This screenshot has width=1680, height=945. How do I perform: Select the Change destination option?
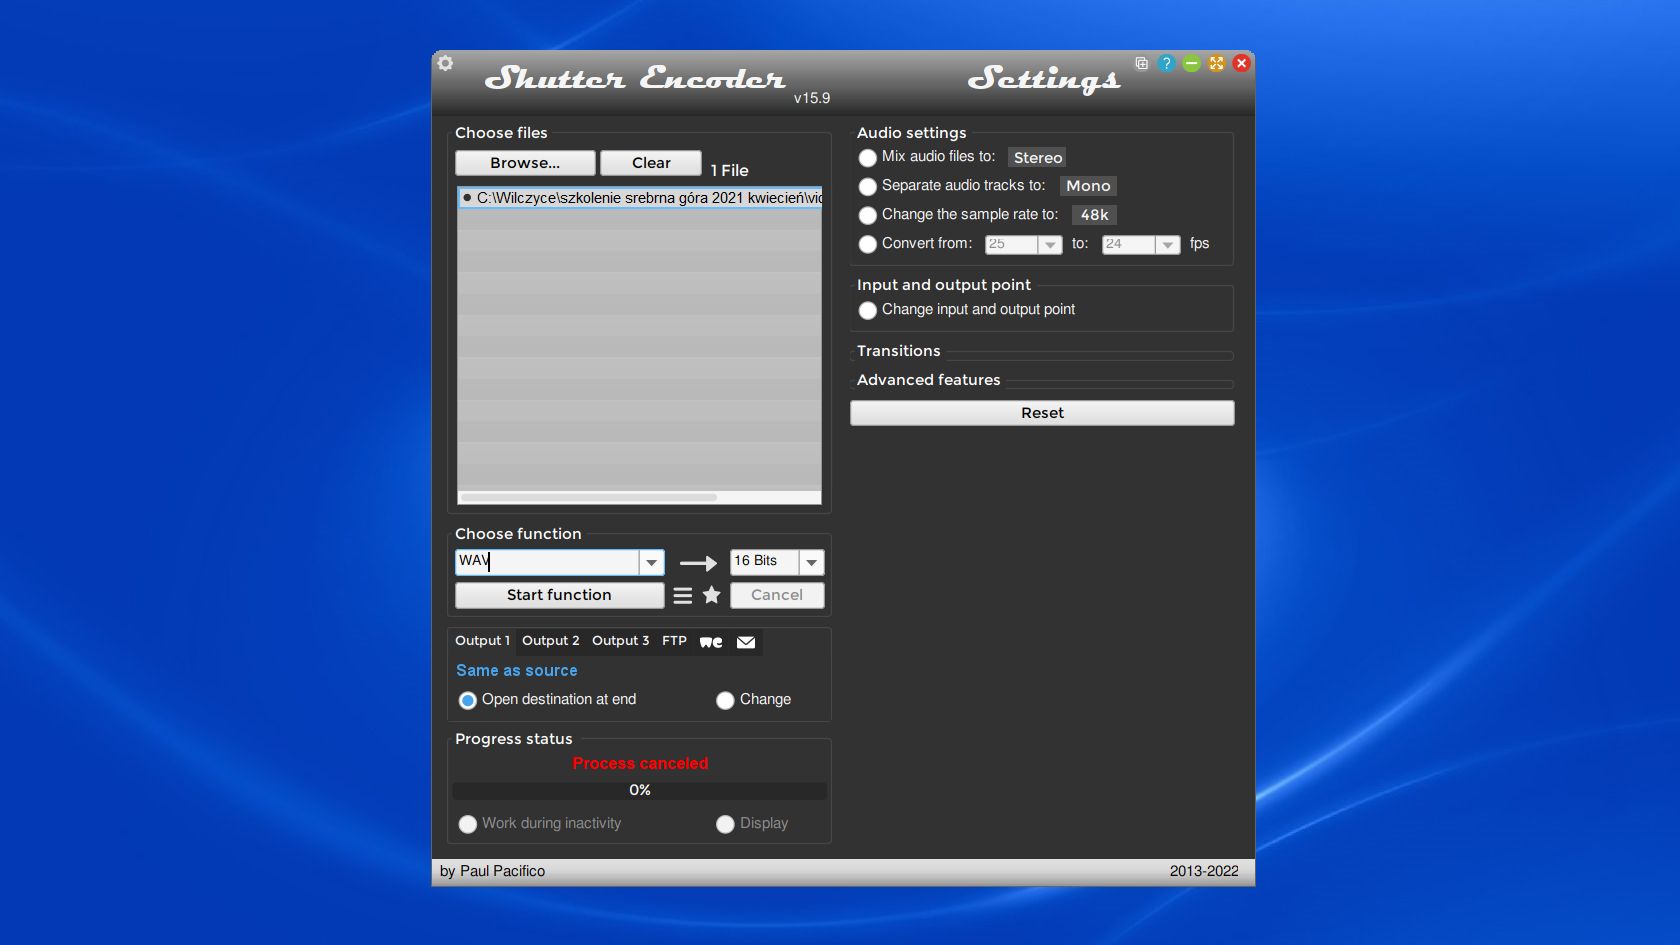pyautogui.click(x=725, y=701)
